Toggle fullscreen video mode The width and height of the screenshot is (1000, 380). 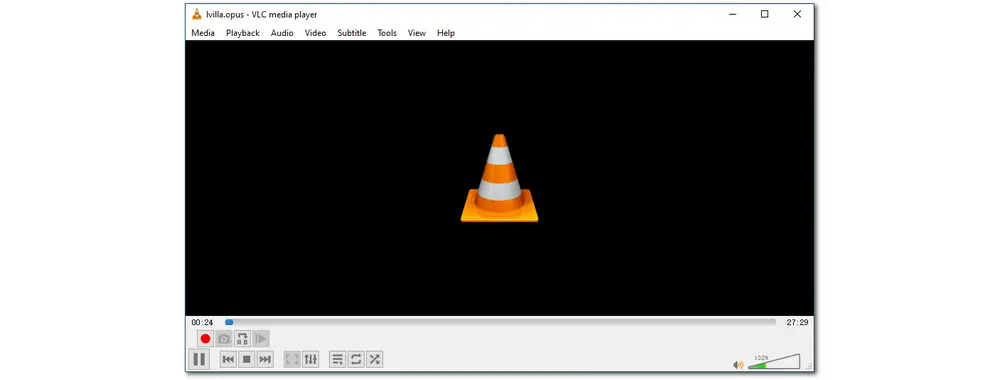coord(292,360)
